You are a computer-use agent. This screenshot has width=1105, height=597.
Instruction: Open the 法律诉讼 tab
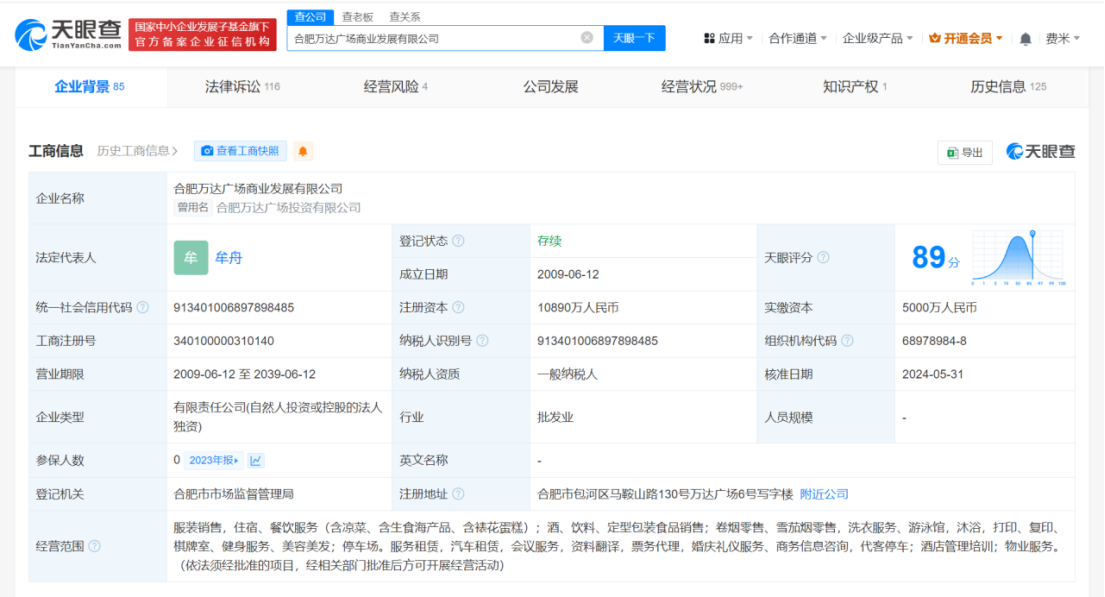[x=227, y=87]
